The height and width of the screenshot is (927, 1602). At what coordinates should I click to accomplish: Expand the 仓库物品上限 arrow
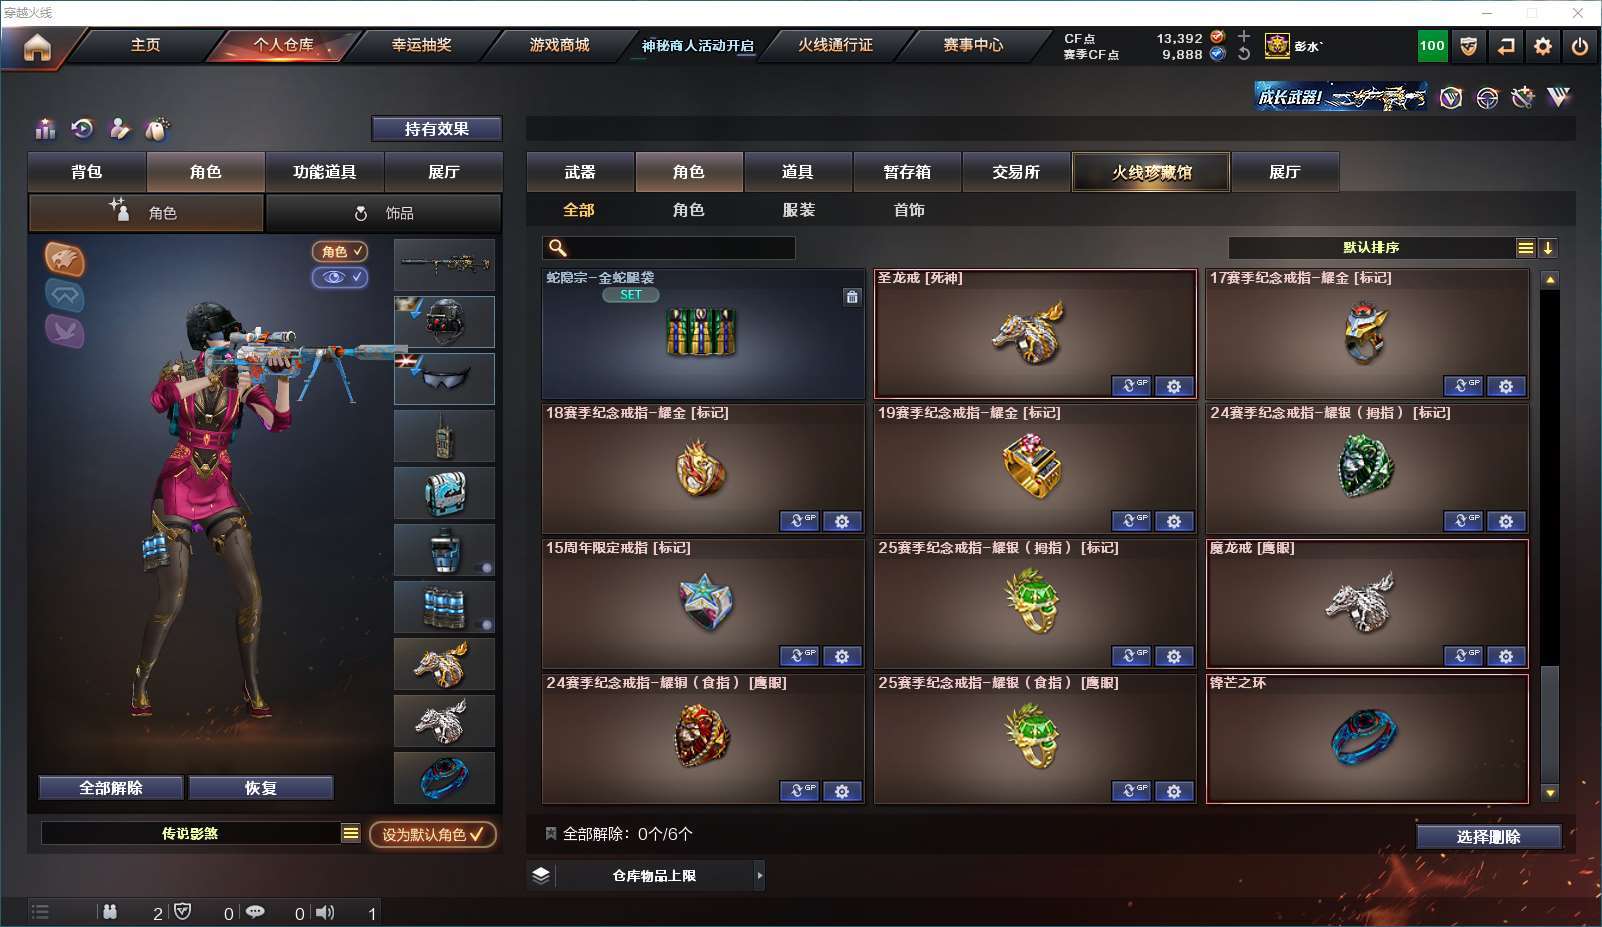click(x=760, y=875)
